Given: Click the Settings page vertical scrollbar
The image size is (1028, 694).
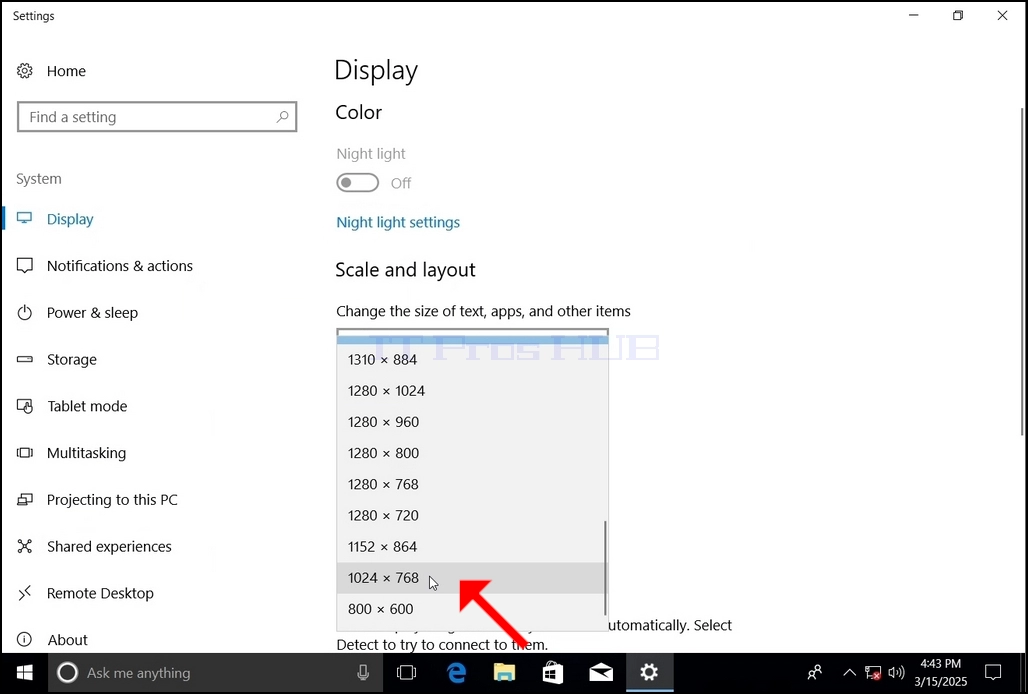Looking at the screenshot, I should click(x=1023, y=271).
